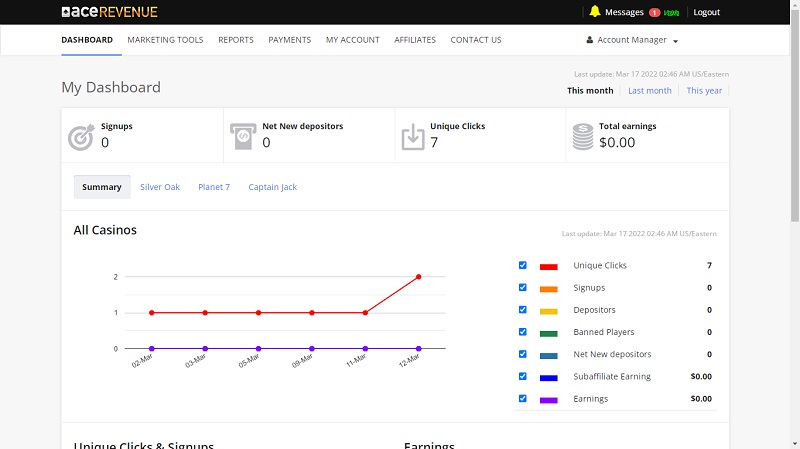Switch to Captain Jack tab
Screen dimensions: 800x449
pyautogui.click(x=272, y=187)
